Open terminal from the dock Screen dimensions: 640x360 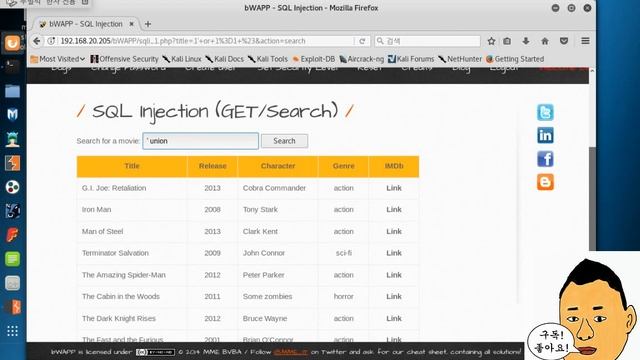(x=12, y=66)
